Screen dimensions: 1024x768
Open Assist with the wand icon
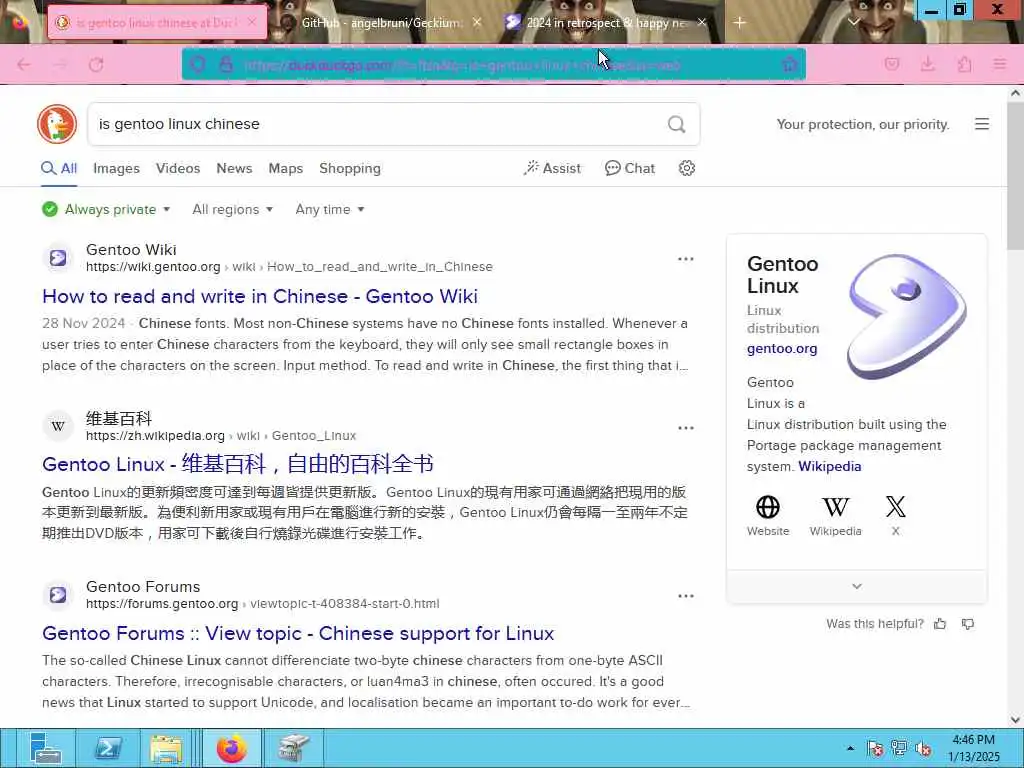(552, 168)
